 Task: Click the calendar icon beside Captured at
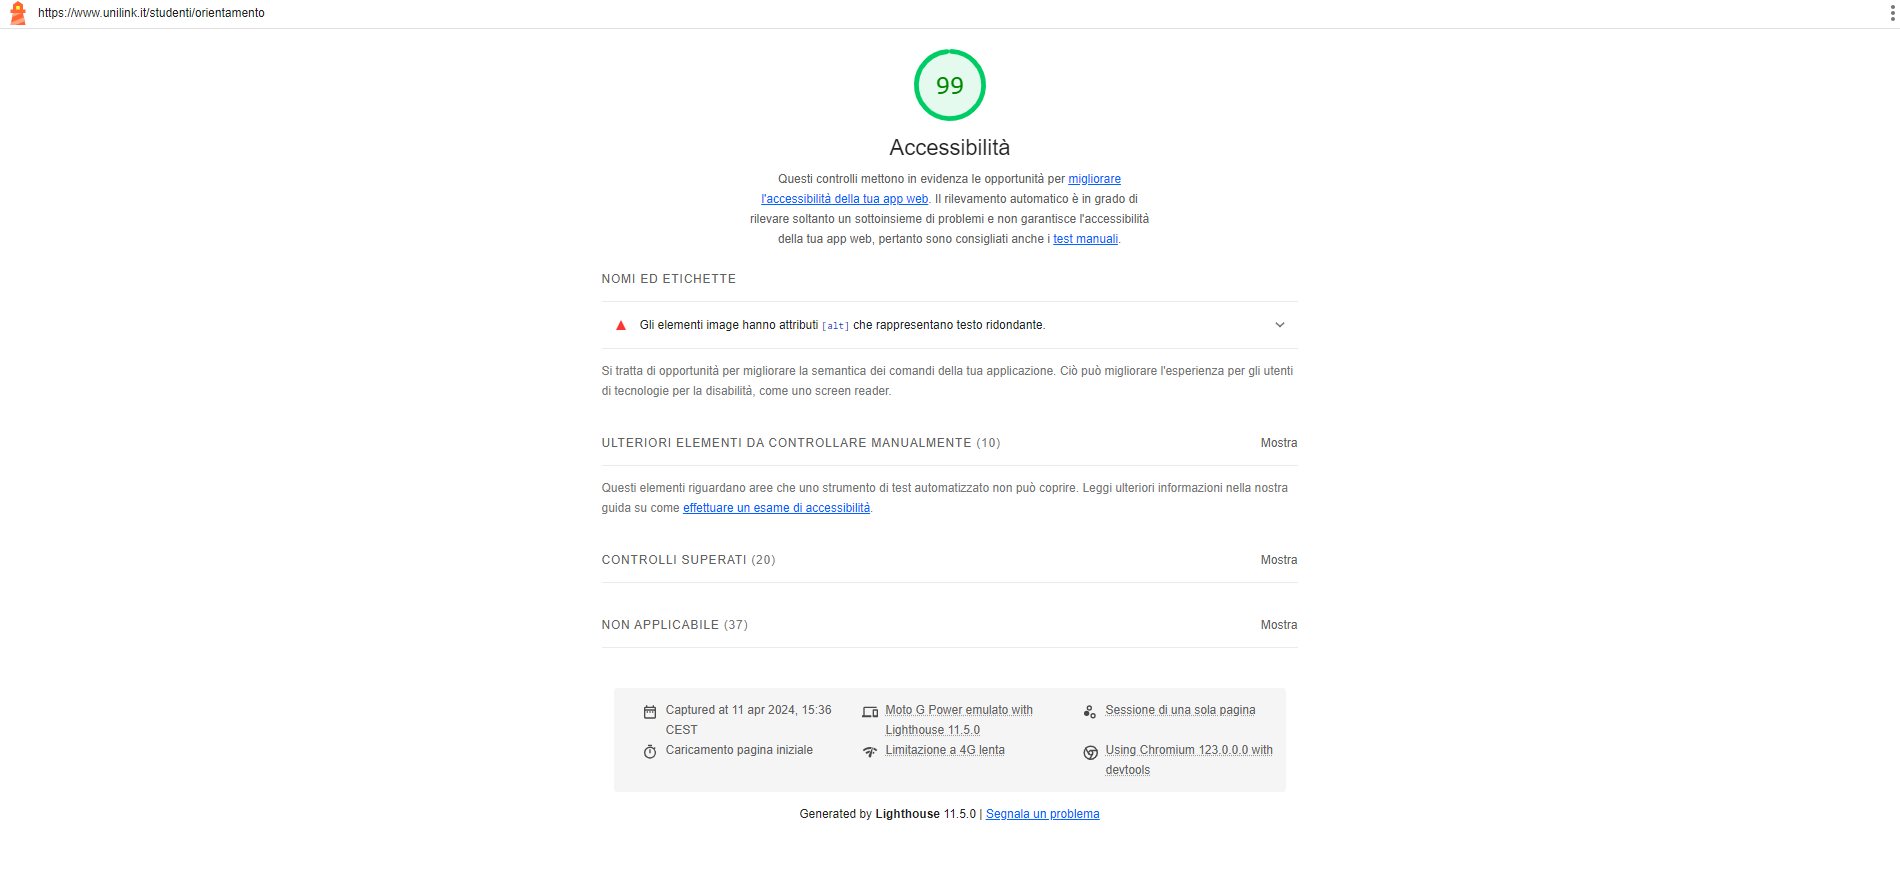click(650, 712)
